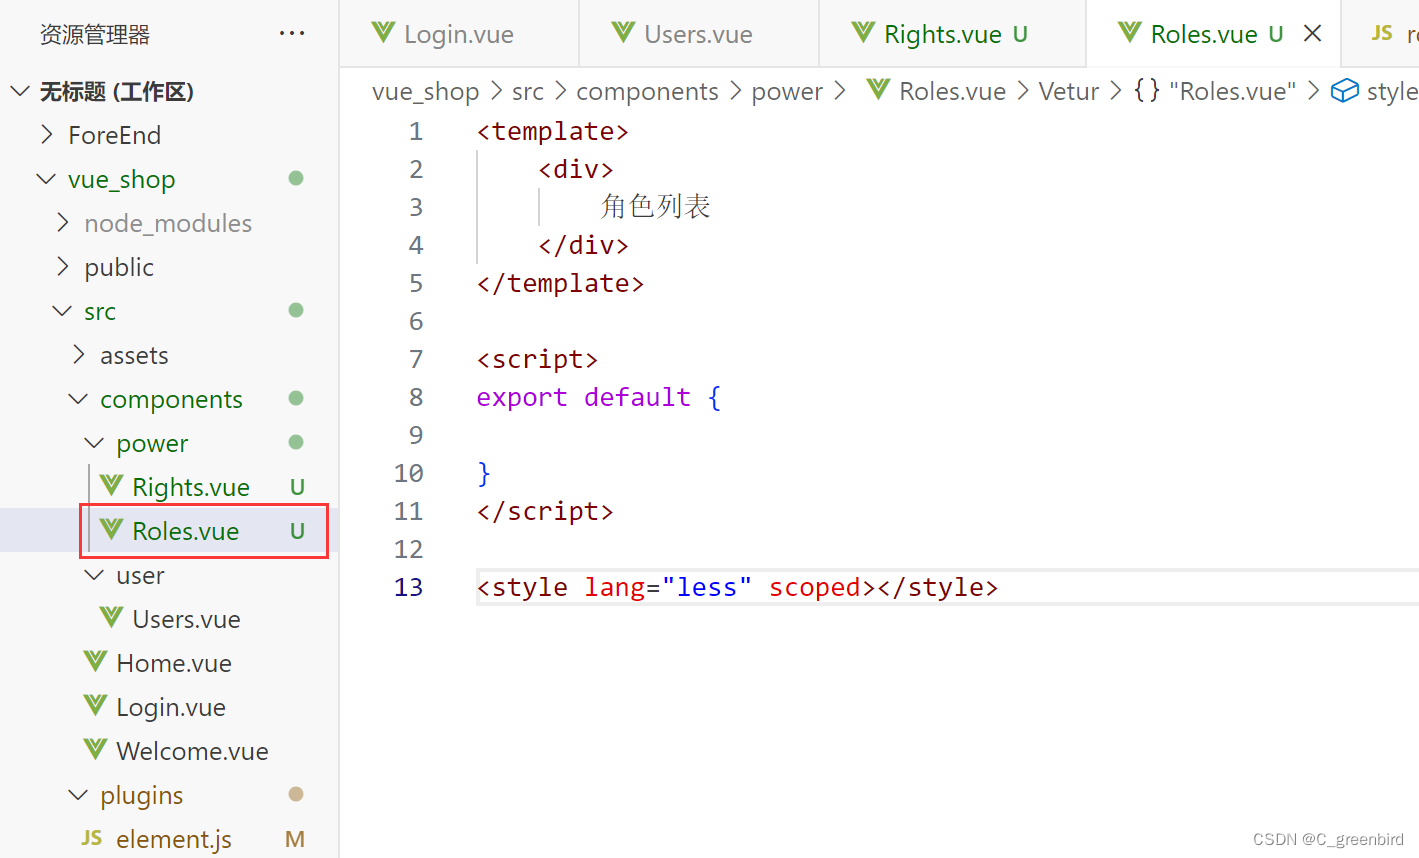Open Welcome.vue in the file tree

tap(193, 751)
